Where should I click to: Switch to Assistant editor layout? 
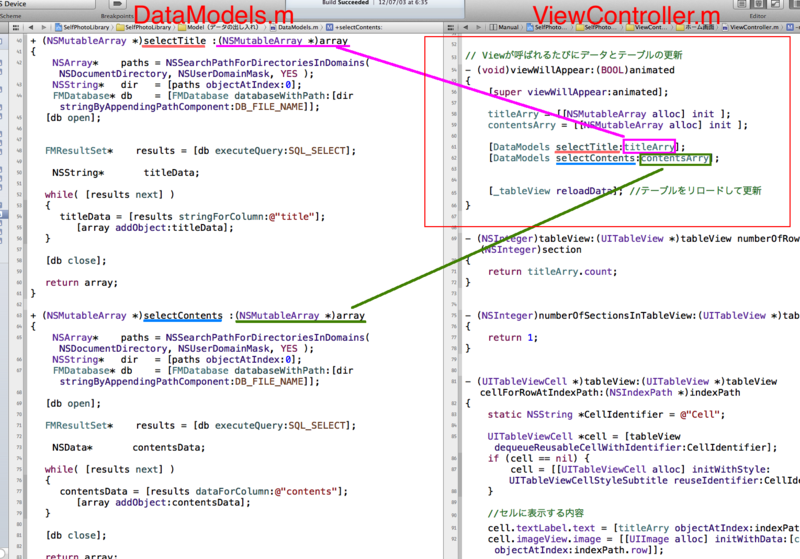click(759, 4)
